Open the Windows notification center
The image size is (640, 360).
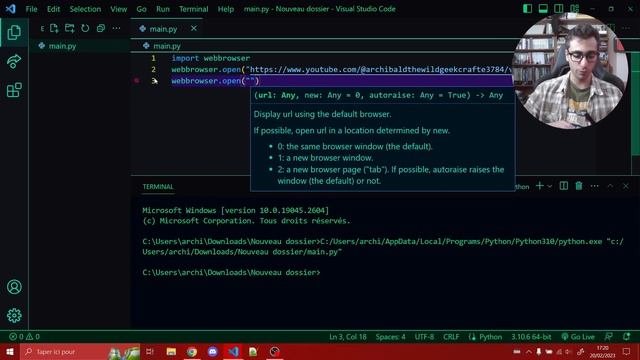[x=627, y=351]
